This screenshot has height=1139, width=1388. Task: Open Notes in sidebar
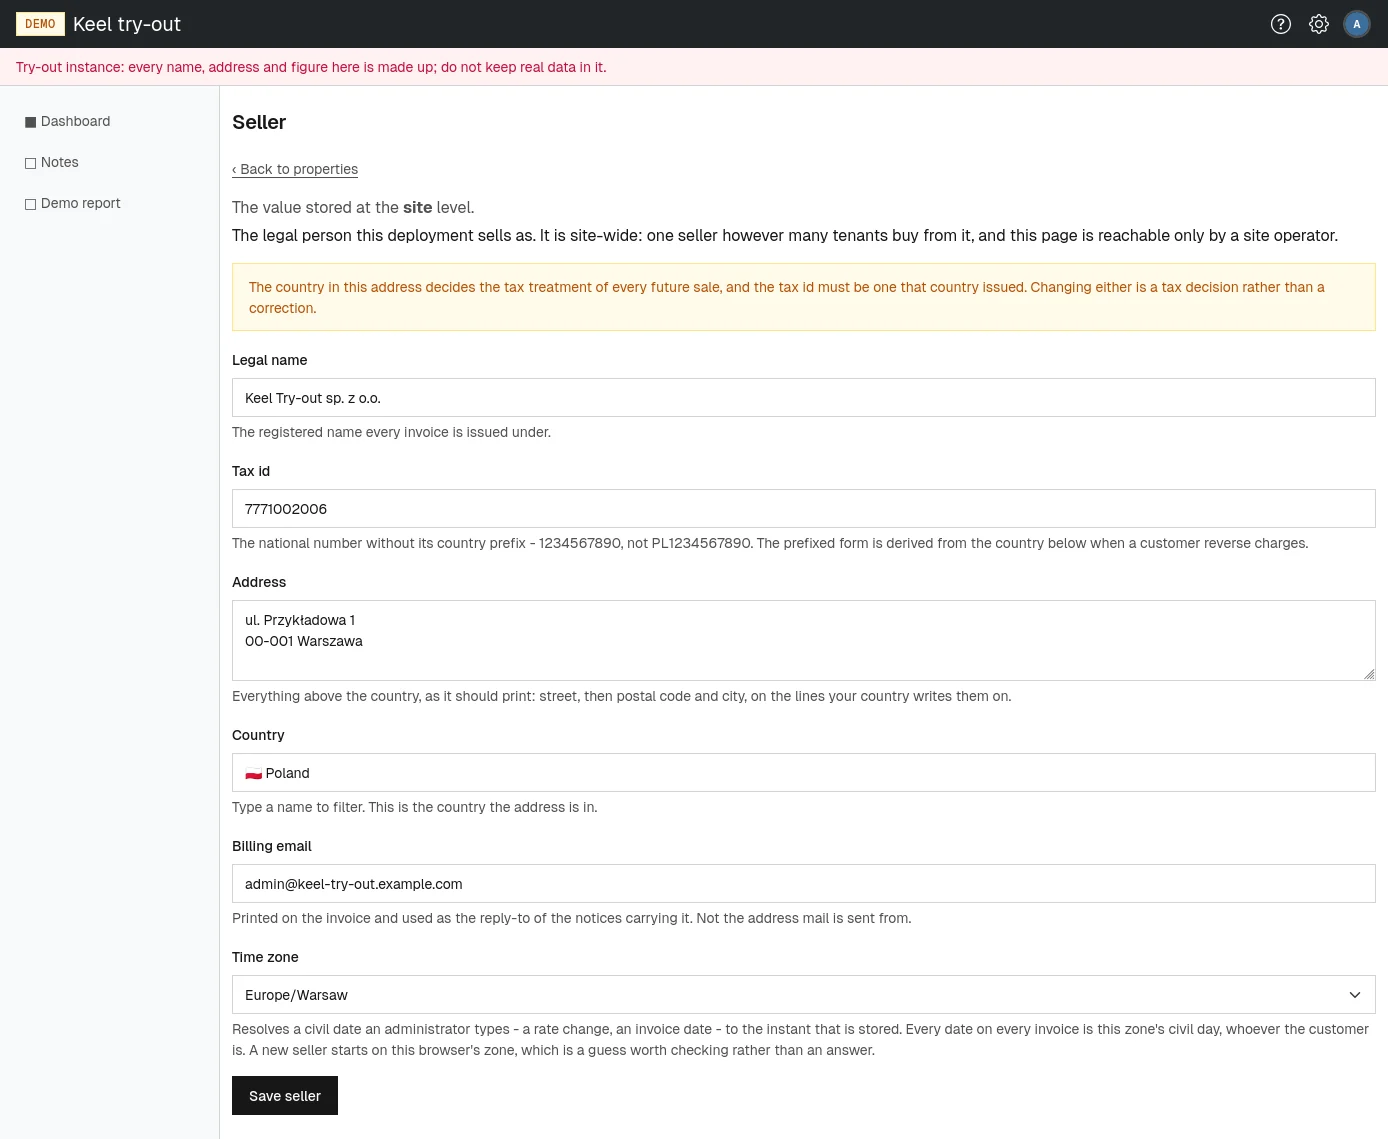(59, 162)
